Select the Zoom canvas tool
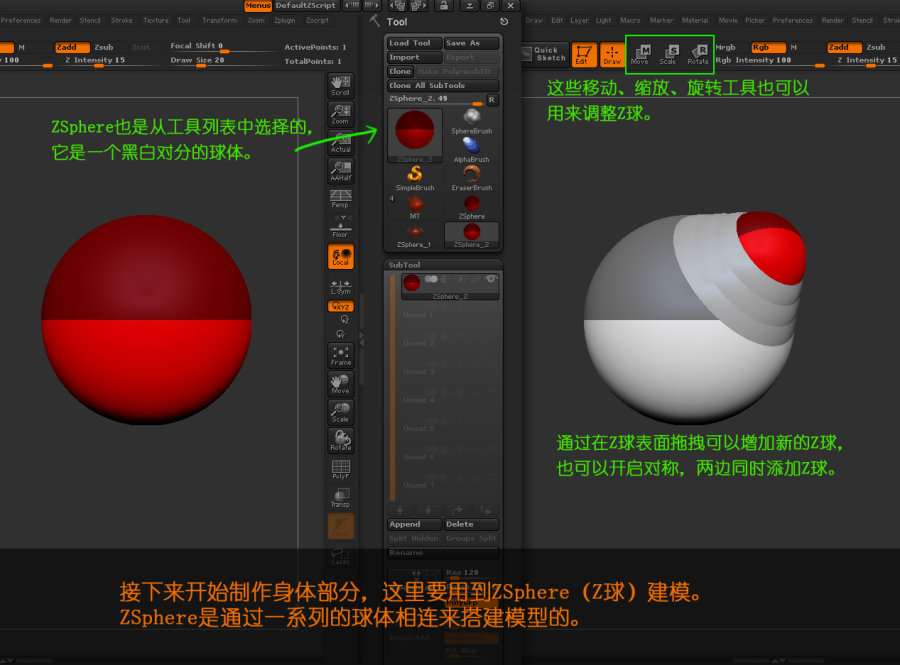900x665 pixels. (340, 114)
